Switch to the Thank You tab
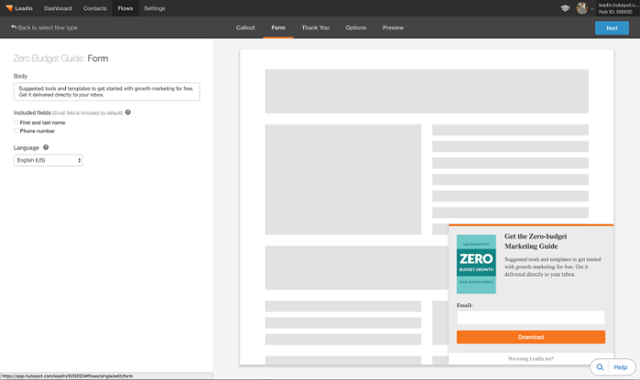This screenshot has width=640, height=380. tap(316, 28)
